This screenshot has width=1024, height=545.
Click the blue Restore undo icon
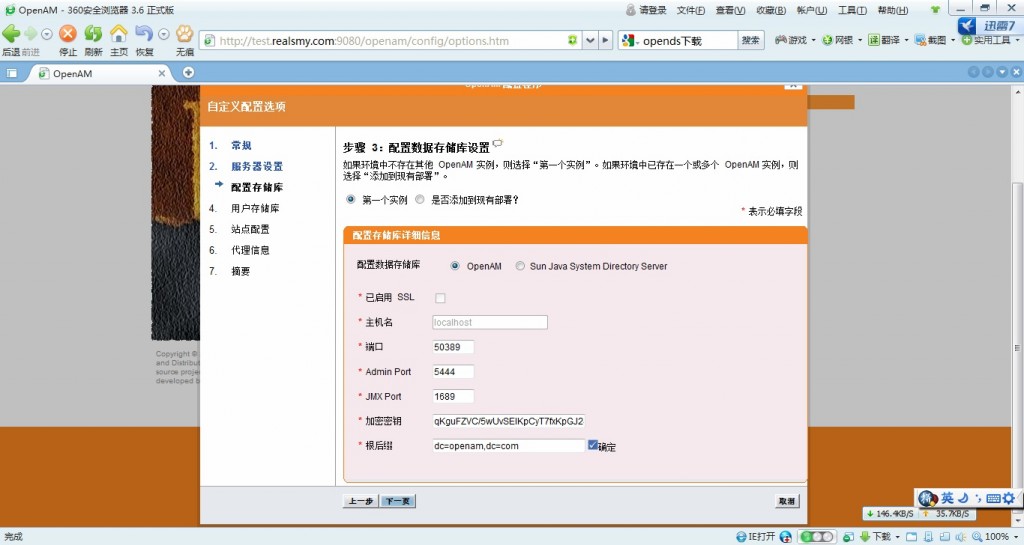coord(144,33)
